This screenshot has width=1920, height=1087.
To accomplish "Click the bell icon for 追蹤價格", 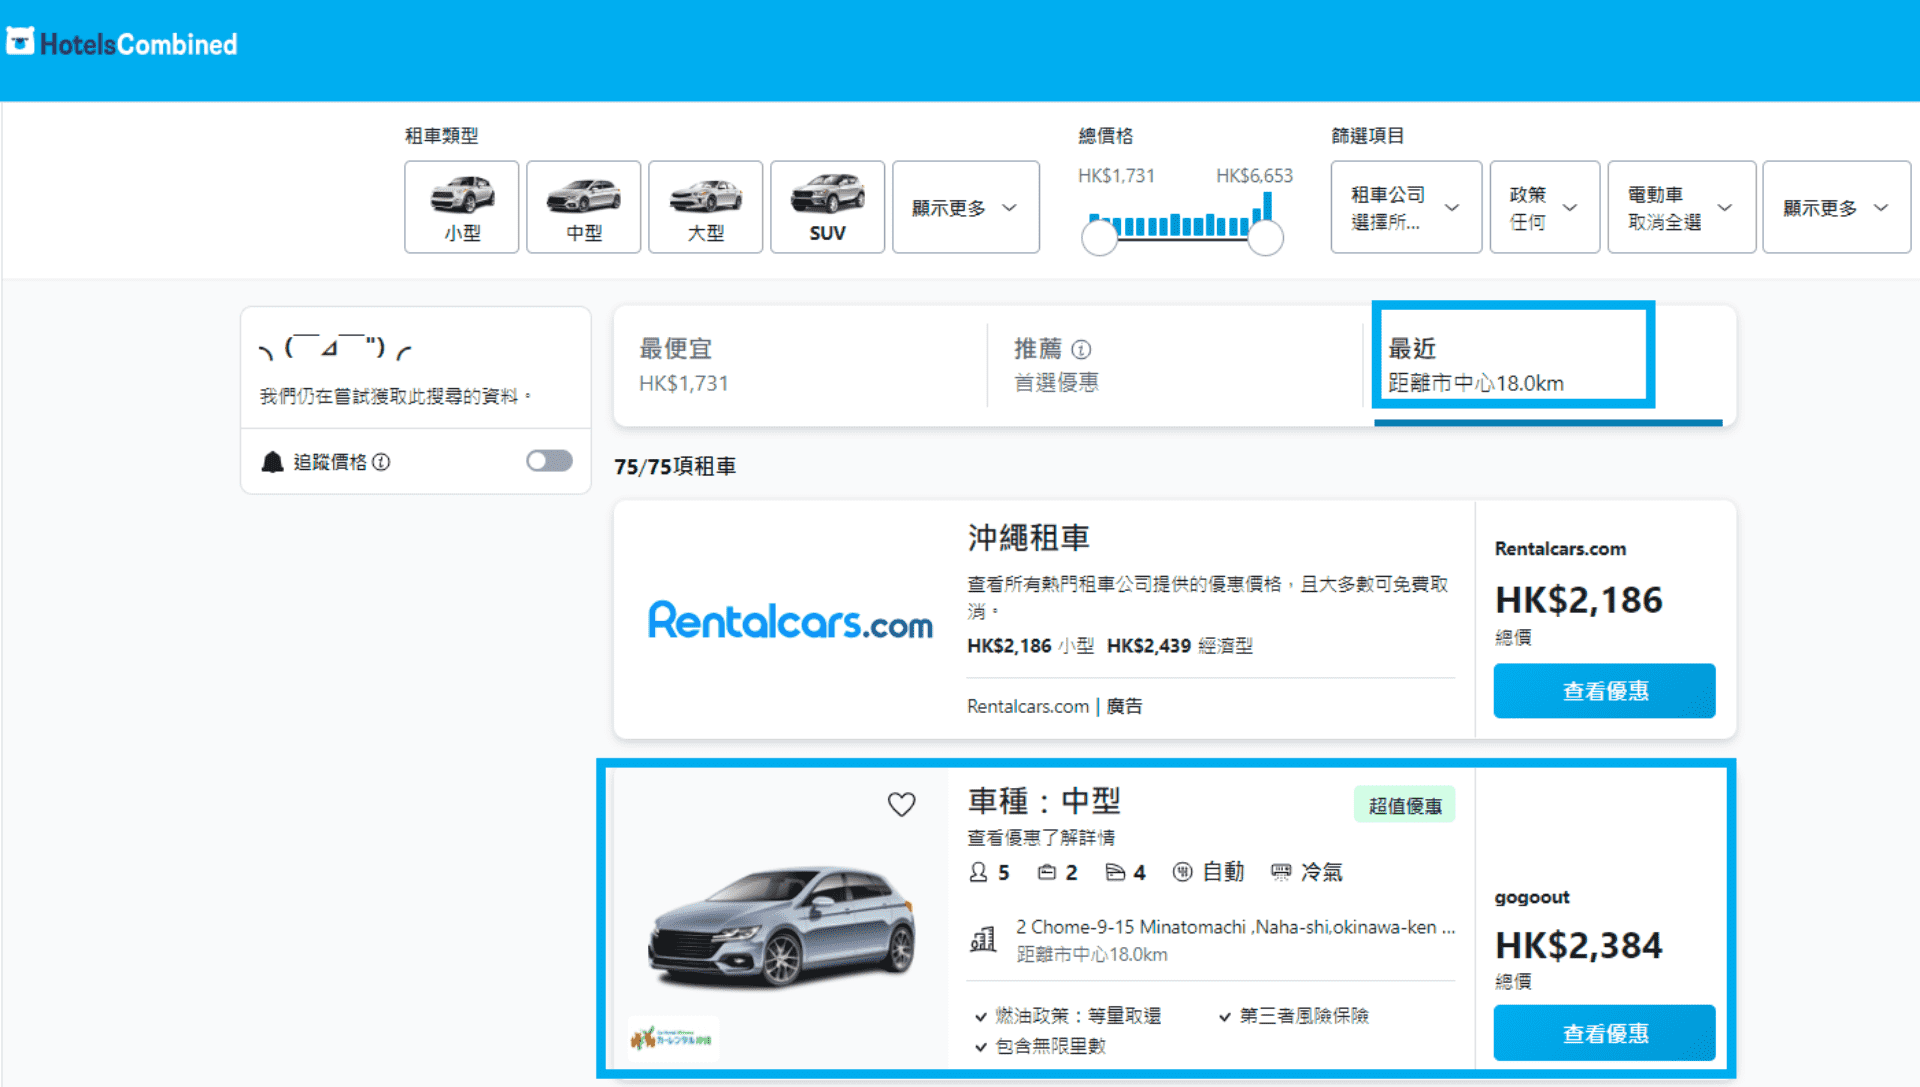I will tap(272, 461).
